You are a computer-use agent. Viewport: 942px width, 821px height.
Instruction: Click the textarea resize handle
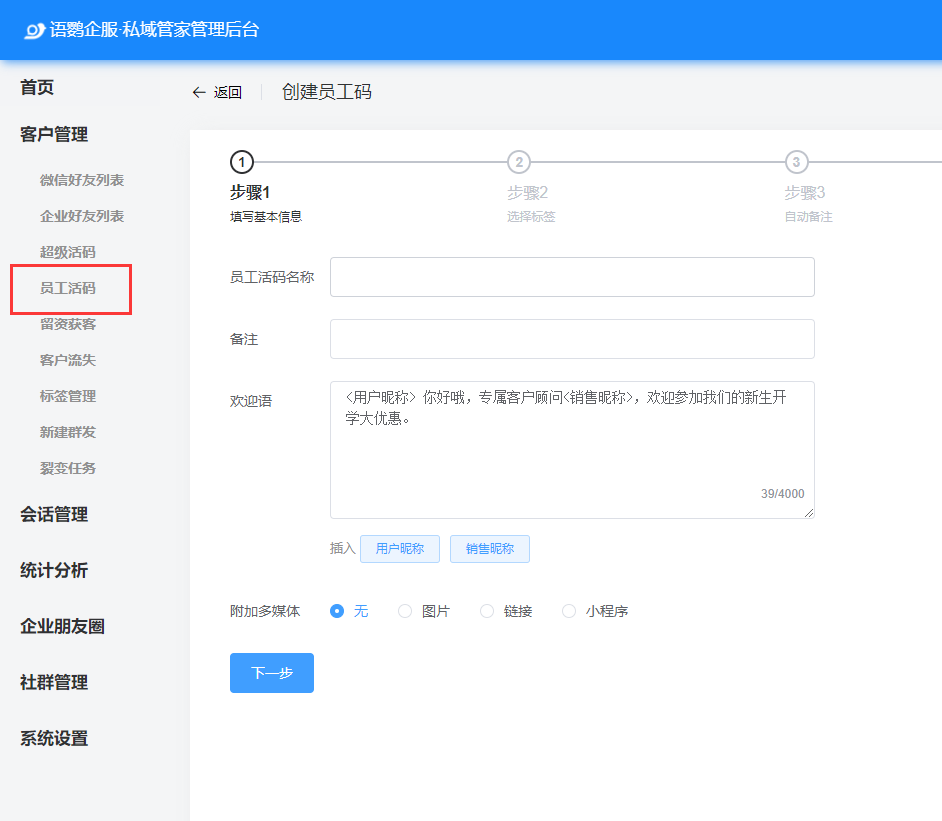[809, 513]
